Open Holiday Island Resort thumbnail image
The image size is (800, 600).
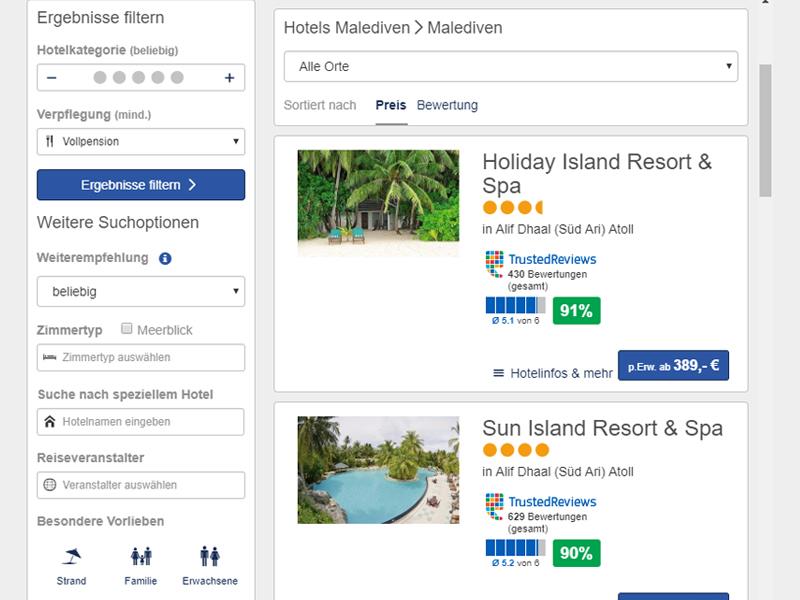(x=378, y=203)
